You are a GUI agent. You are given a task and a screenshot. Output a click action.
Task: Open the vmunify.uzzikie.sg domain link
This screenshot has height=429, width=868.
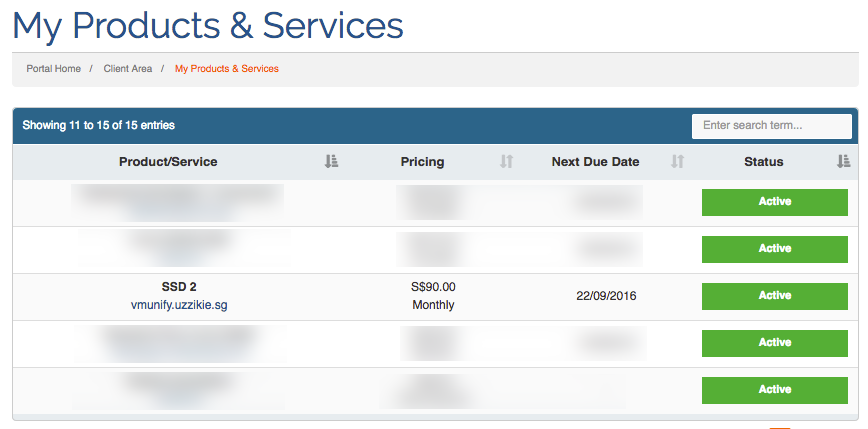point(179,305)
